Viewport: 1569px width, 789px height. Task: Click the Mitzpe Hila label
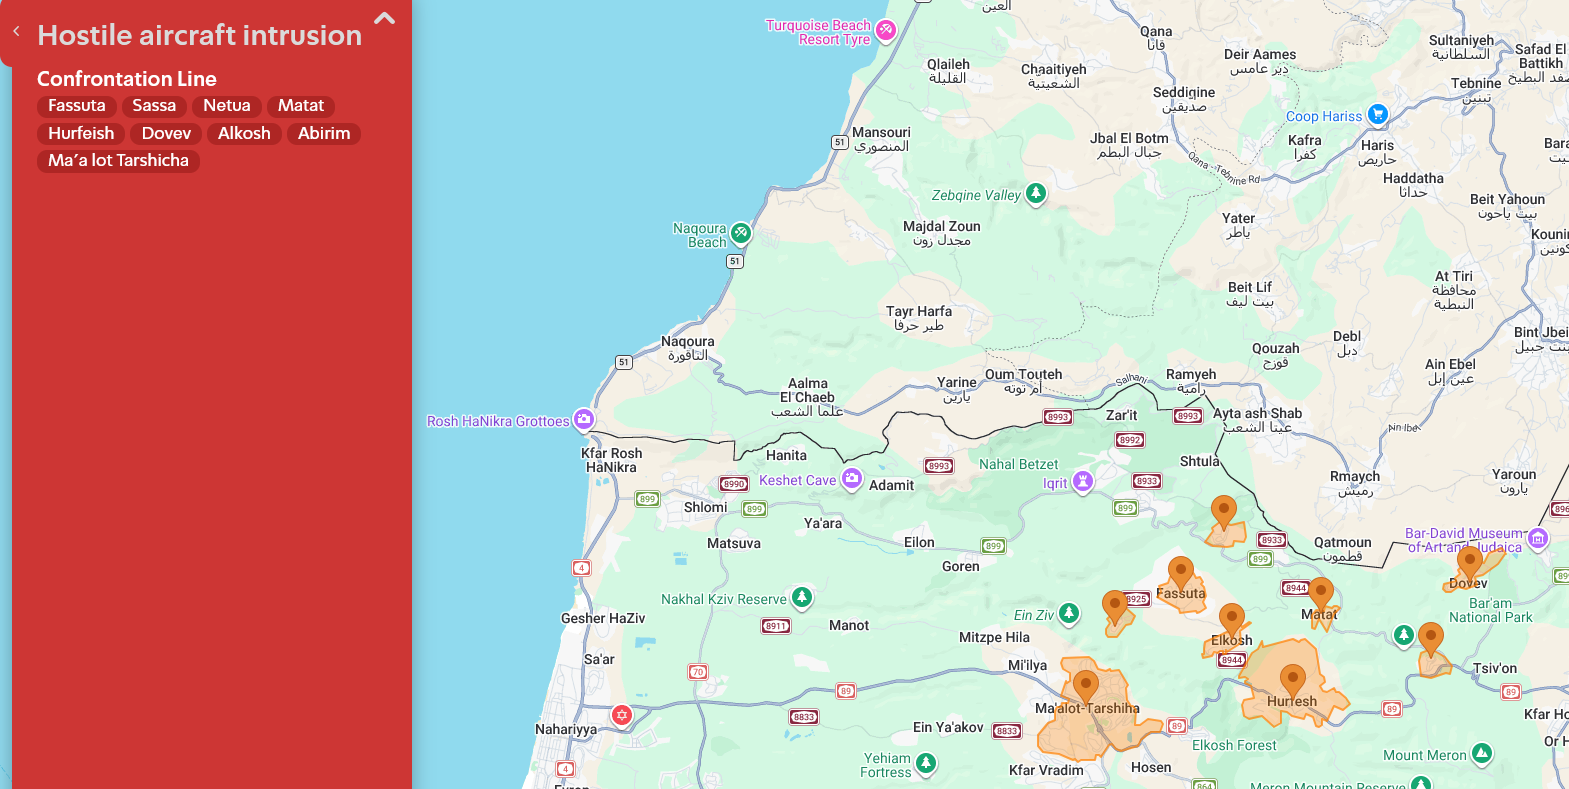(x=994, y=638)
